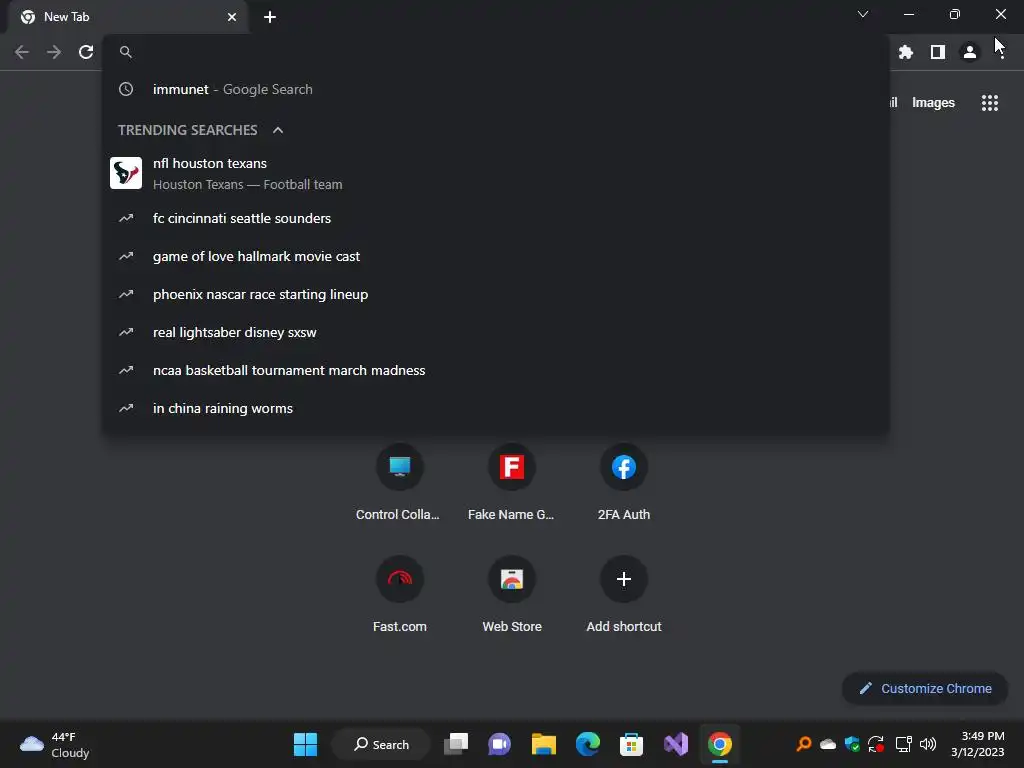Select the immunet Google Search suggestion
1024x768 pixels.
click(496, 89)
